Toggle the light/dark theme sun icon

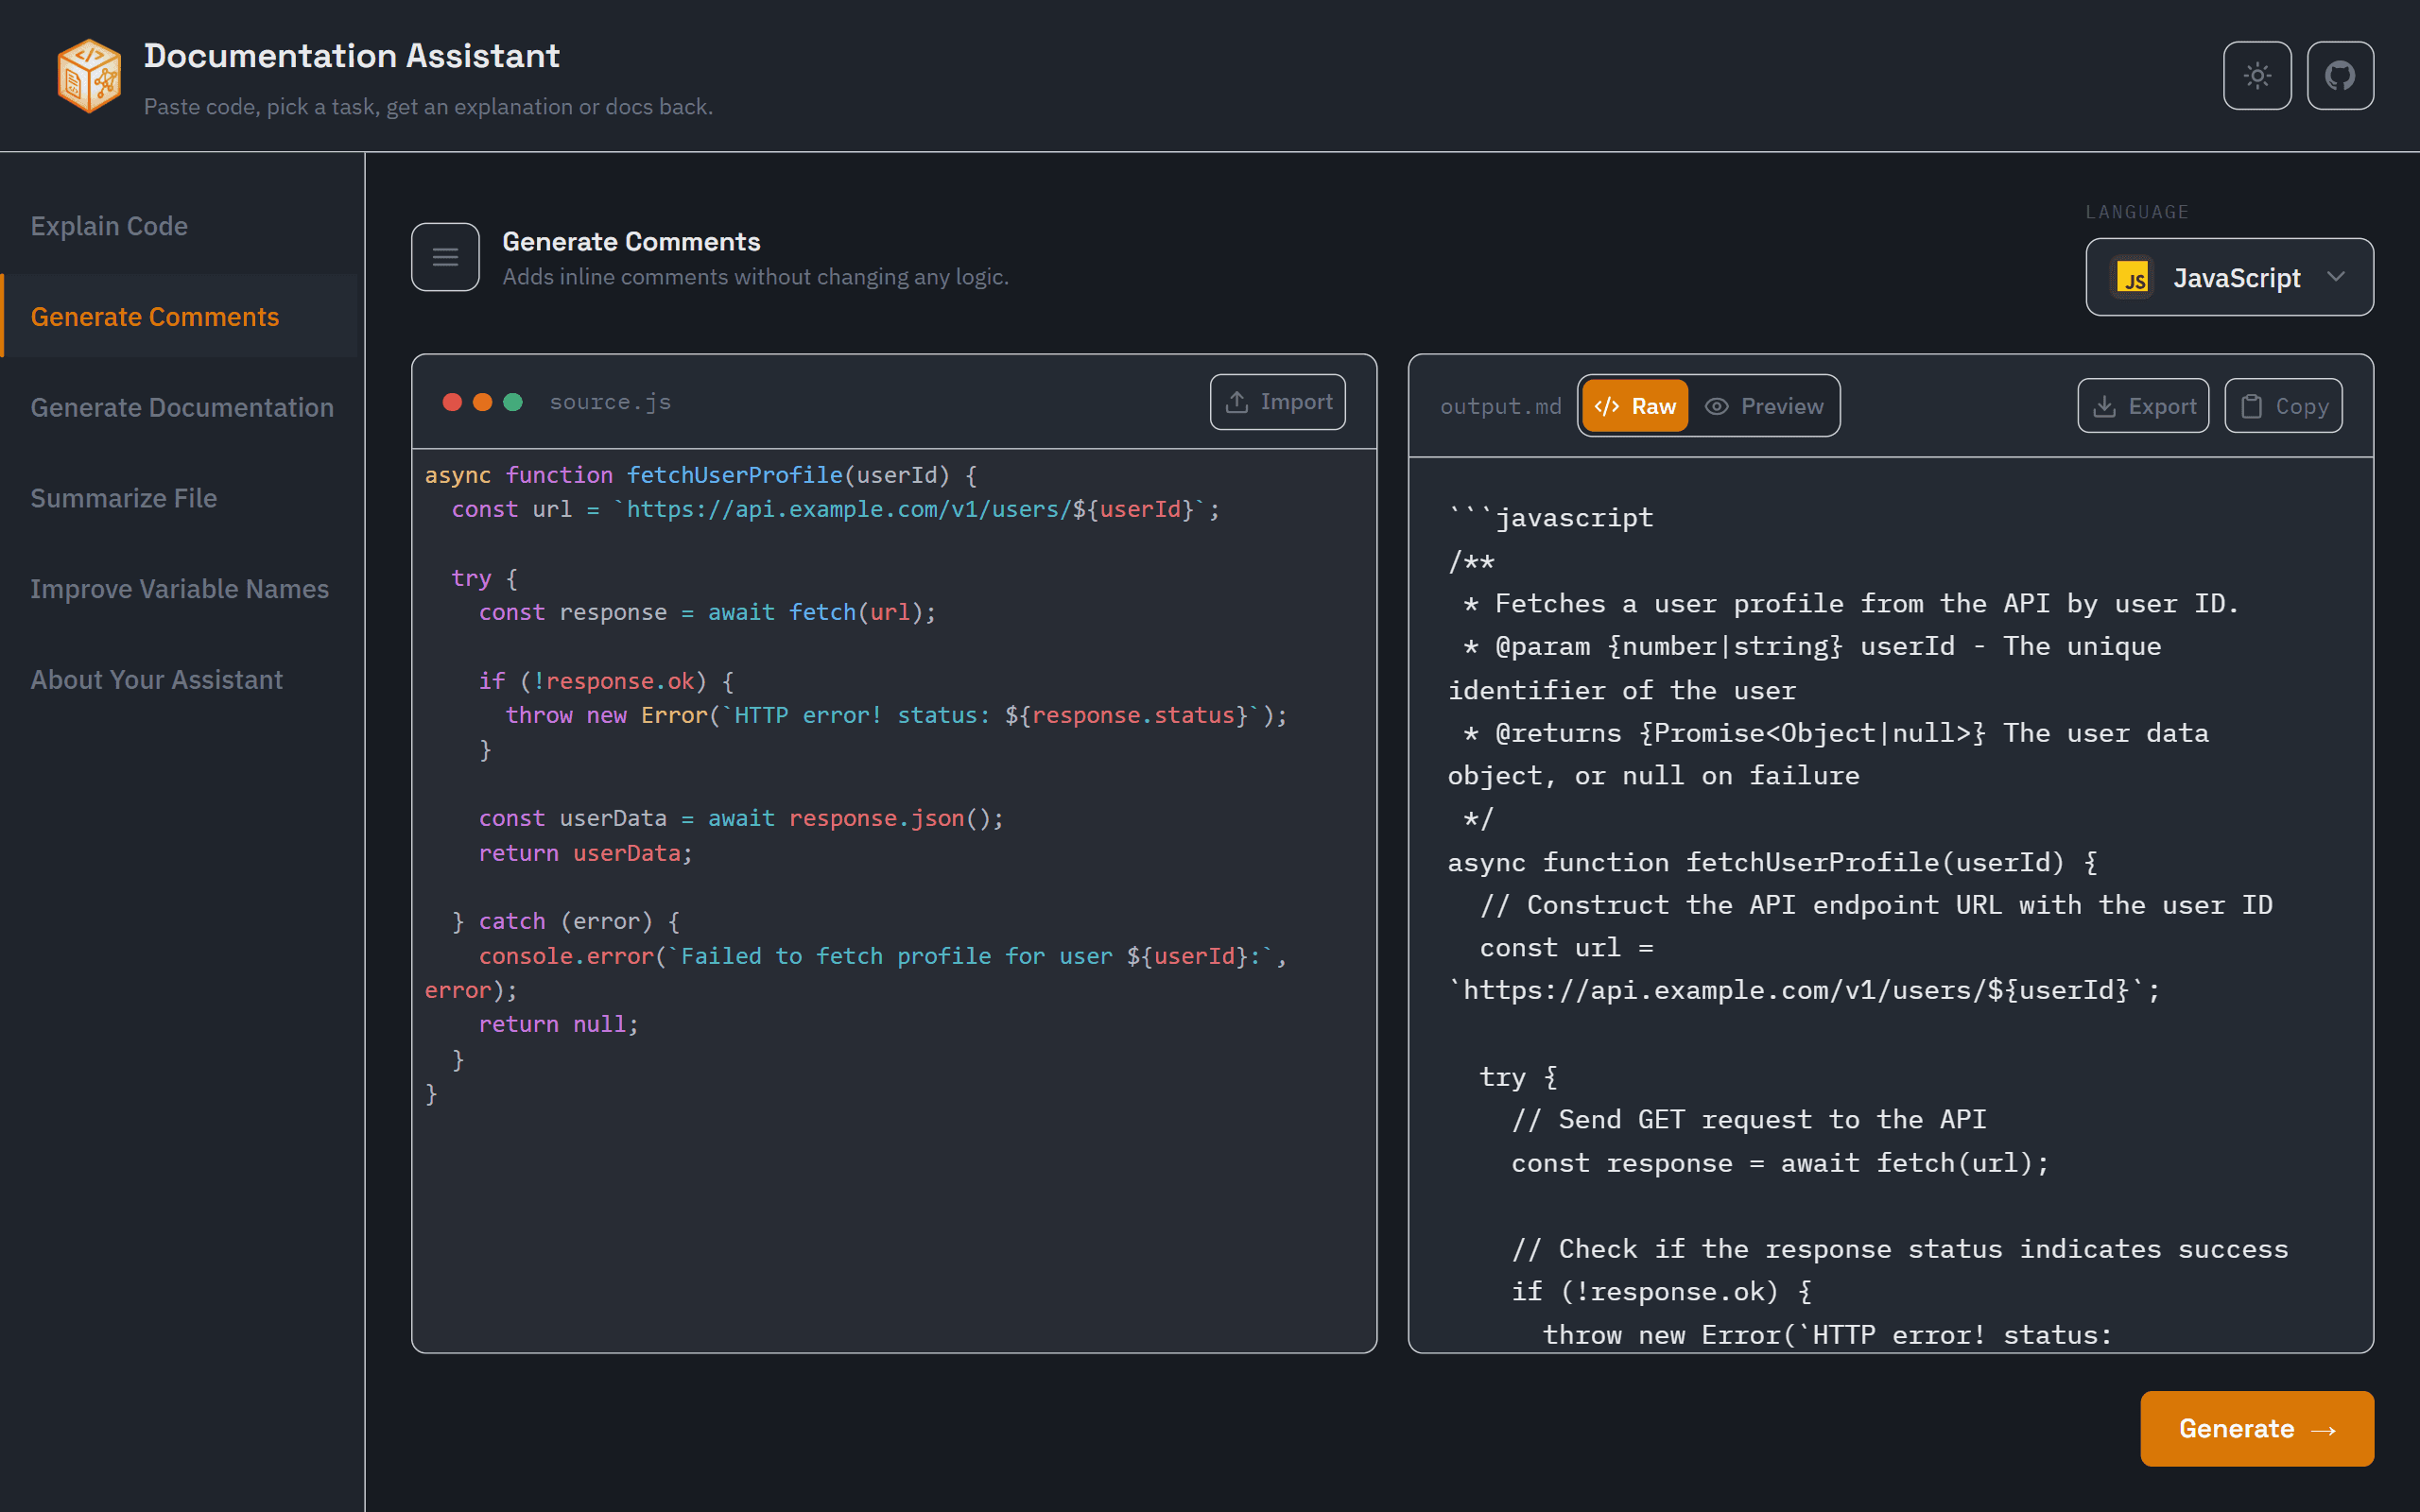point(2257,75)
